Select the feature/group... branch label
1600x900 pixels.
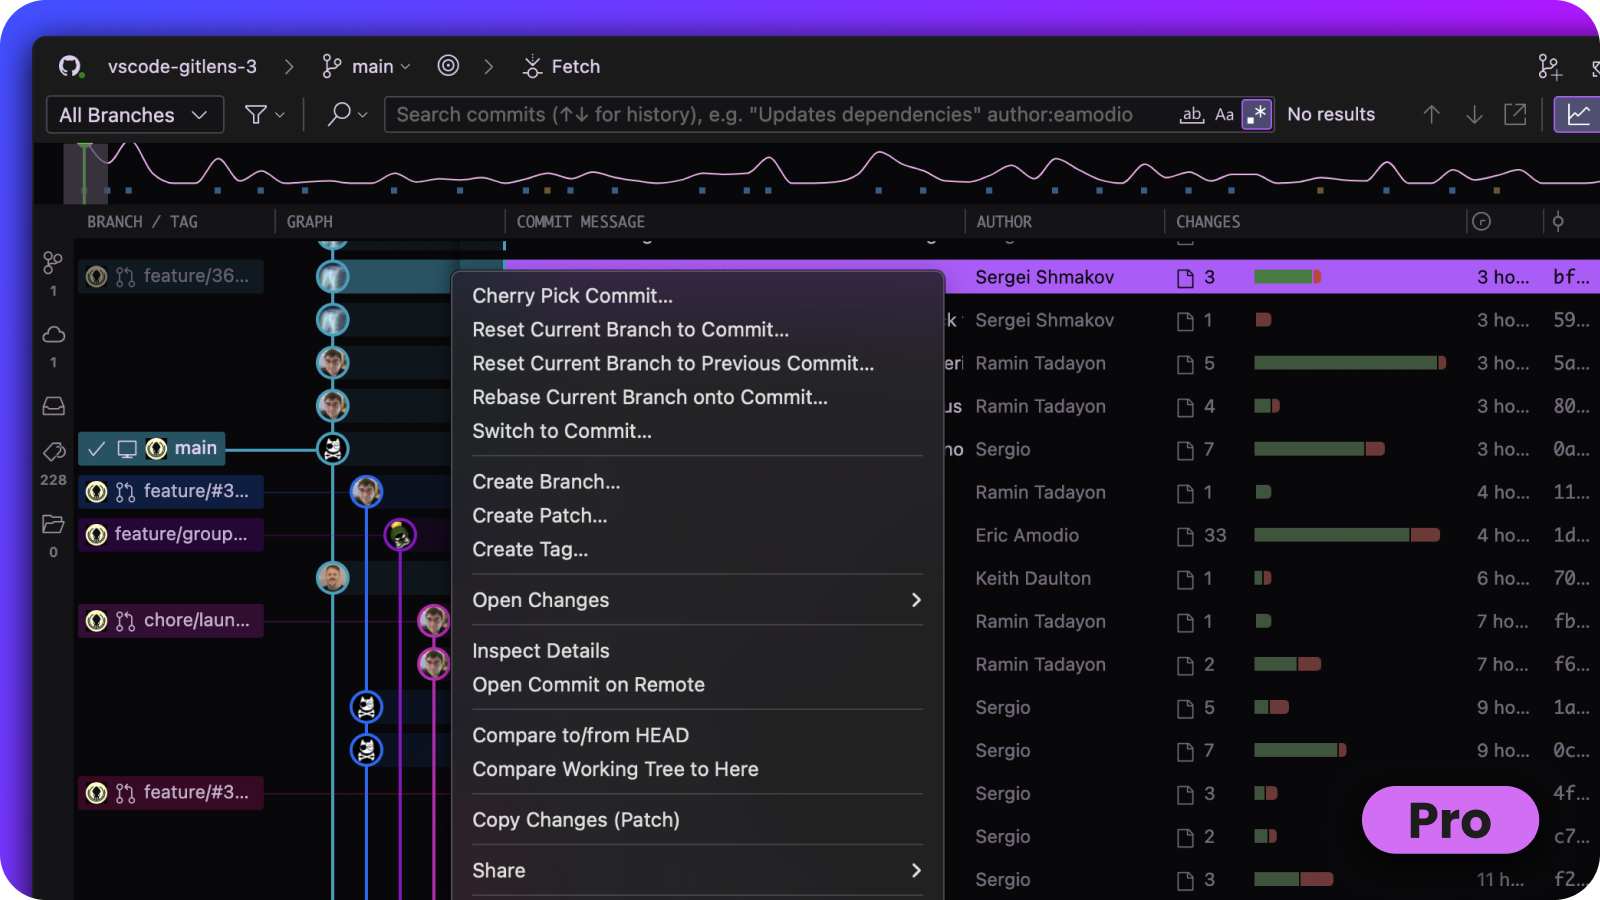click(x=171, y=534)
